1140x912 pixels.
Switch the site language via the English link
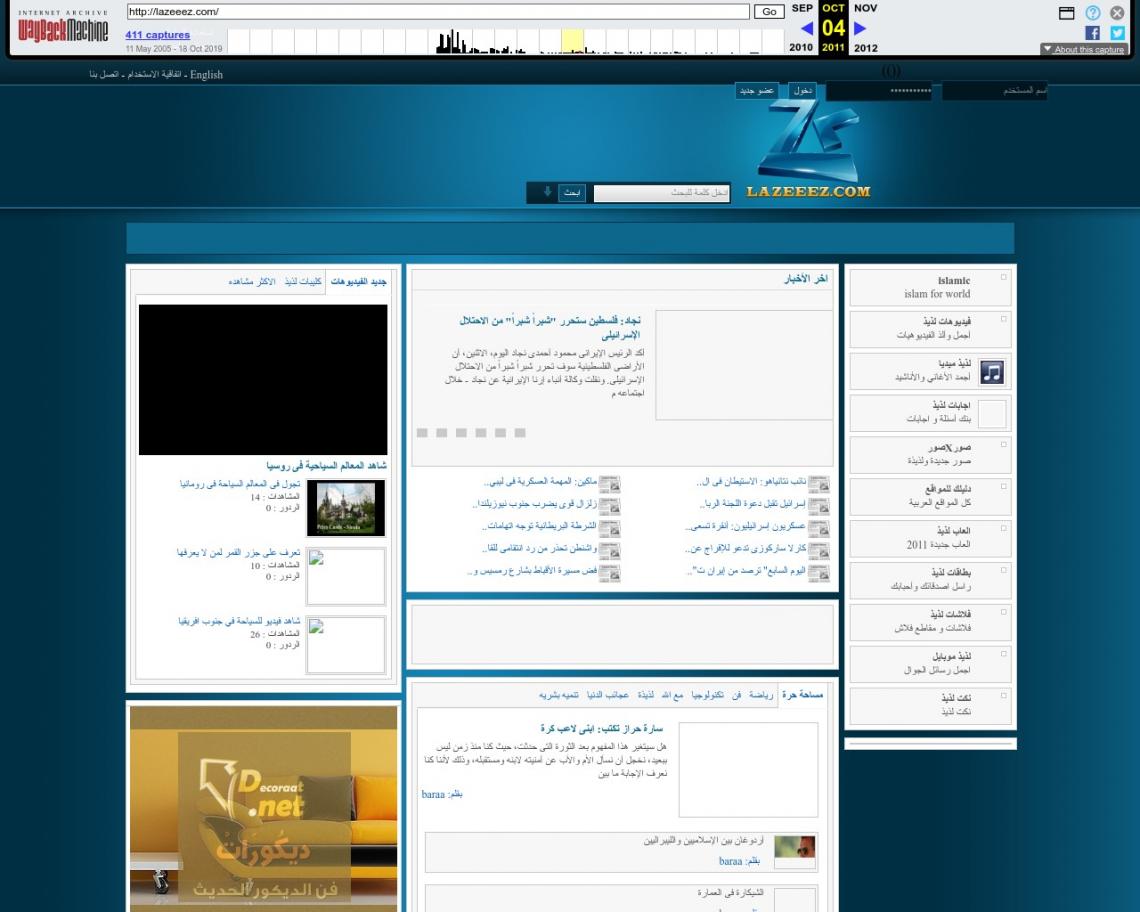(206, 74)
